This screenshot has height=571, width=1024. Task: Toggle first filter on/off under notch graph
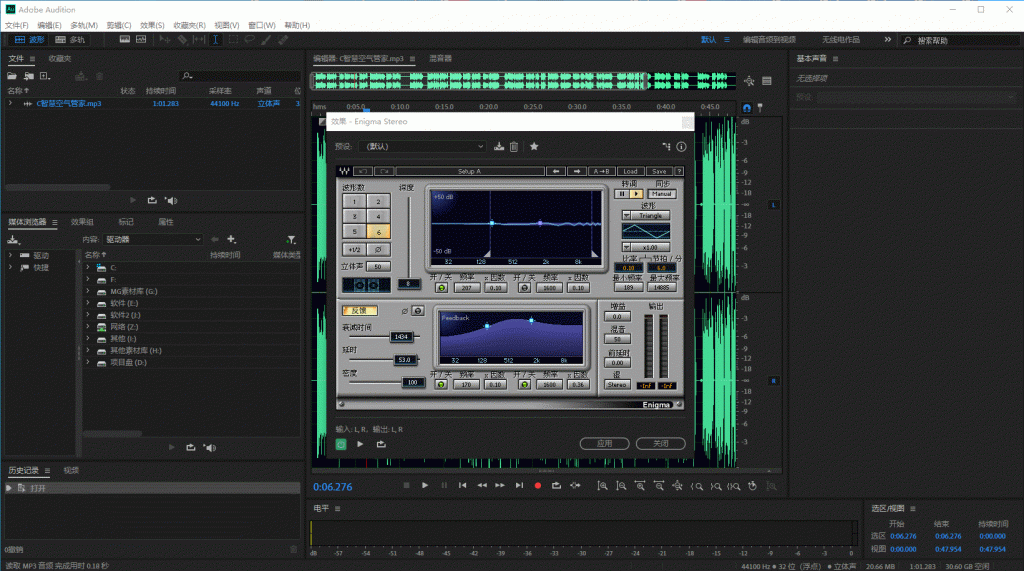click(x=441, y=287)
